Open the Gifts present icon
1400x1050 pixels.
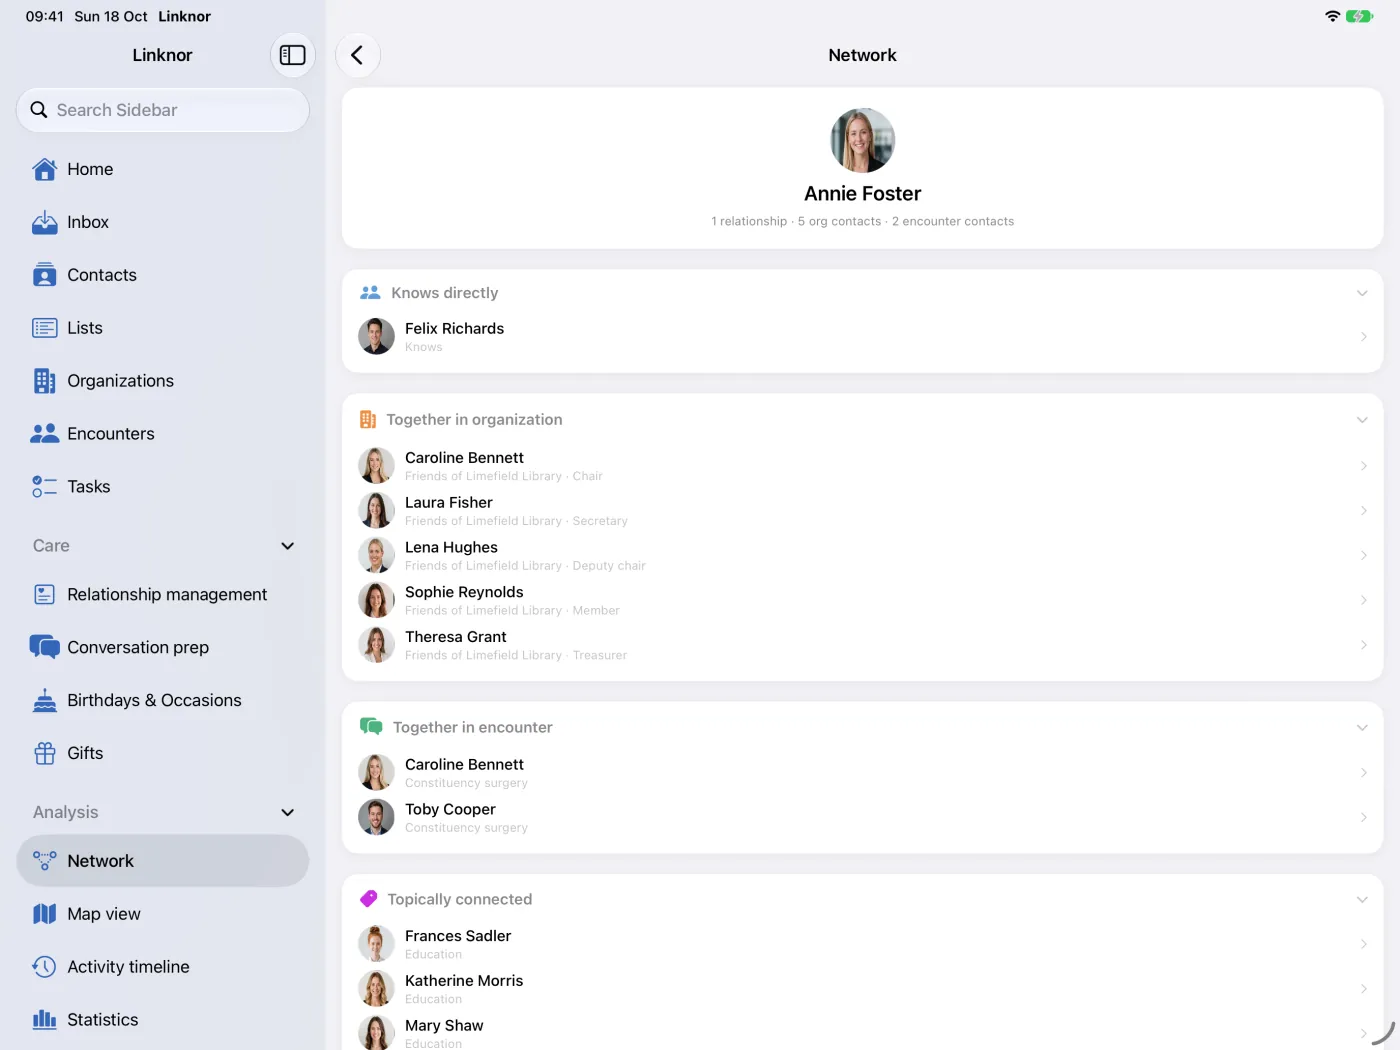45,754
